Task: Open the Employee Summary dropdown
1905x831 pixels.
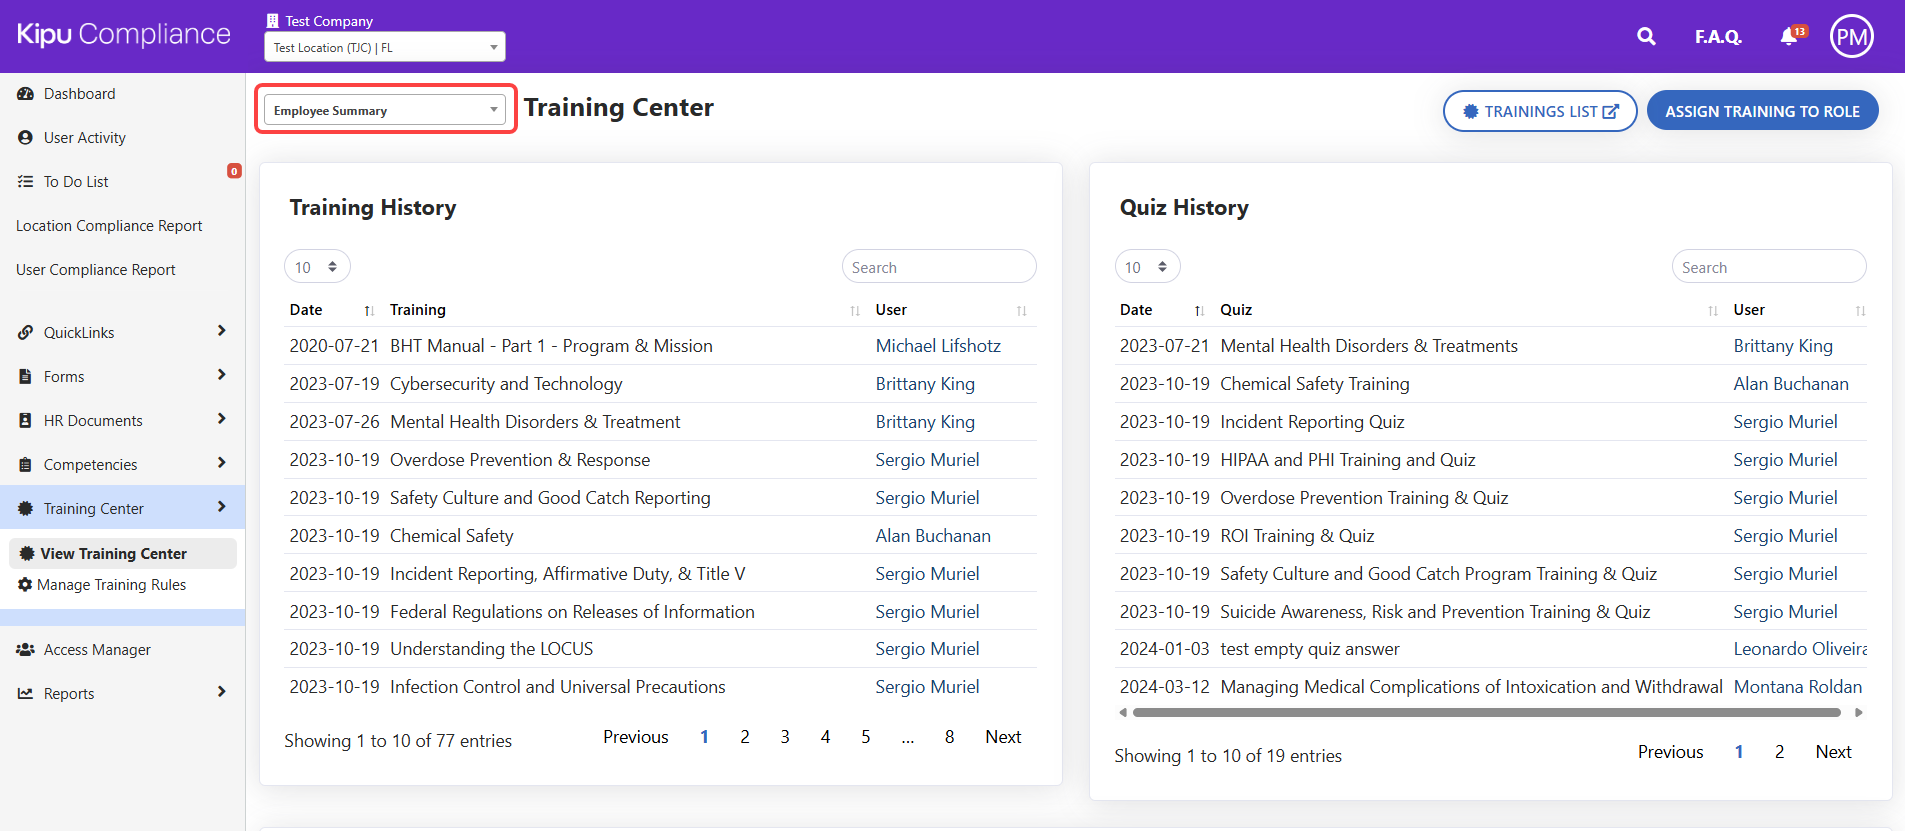Action: (x=385, y=110)
